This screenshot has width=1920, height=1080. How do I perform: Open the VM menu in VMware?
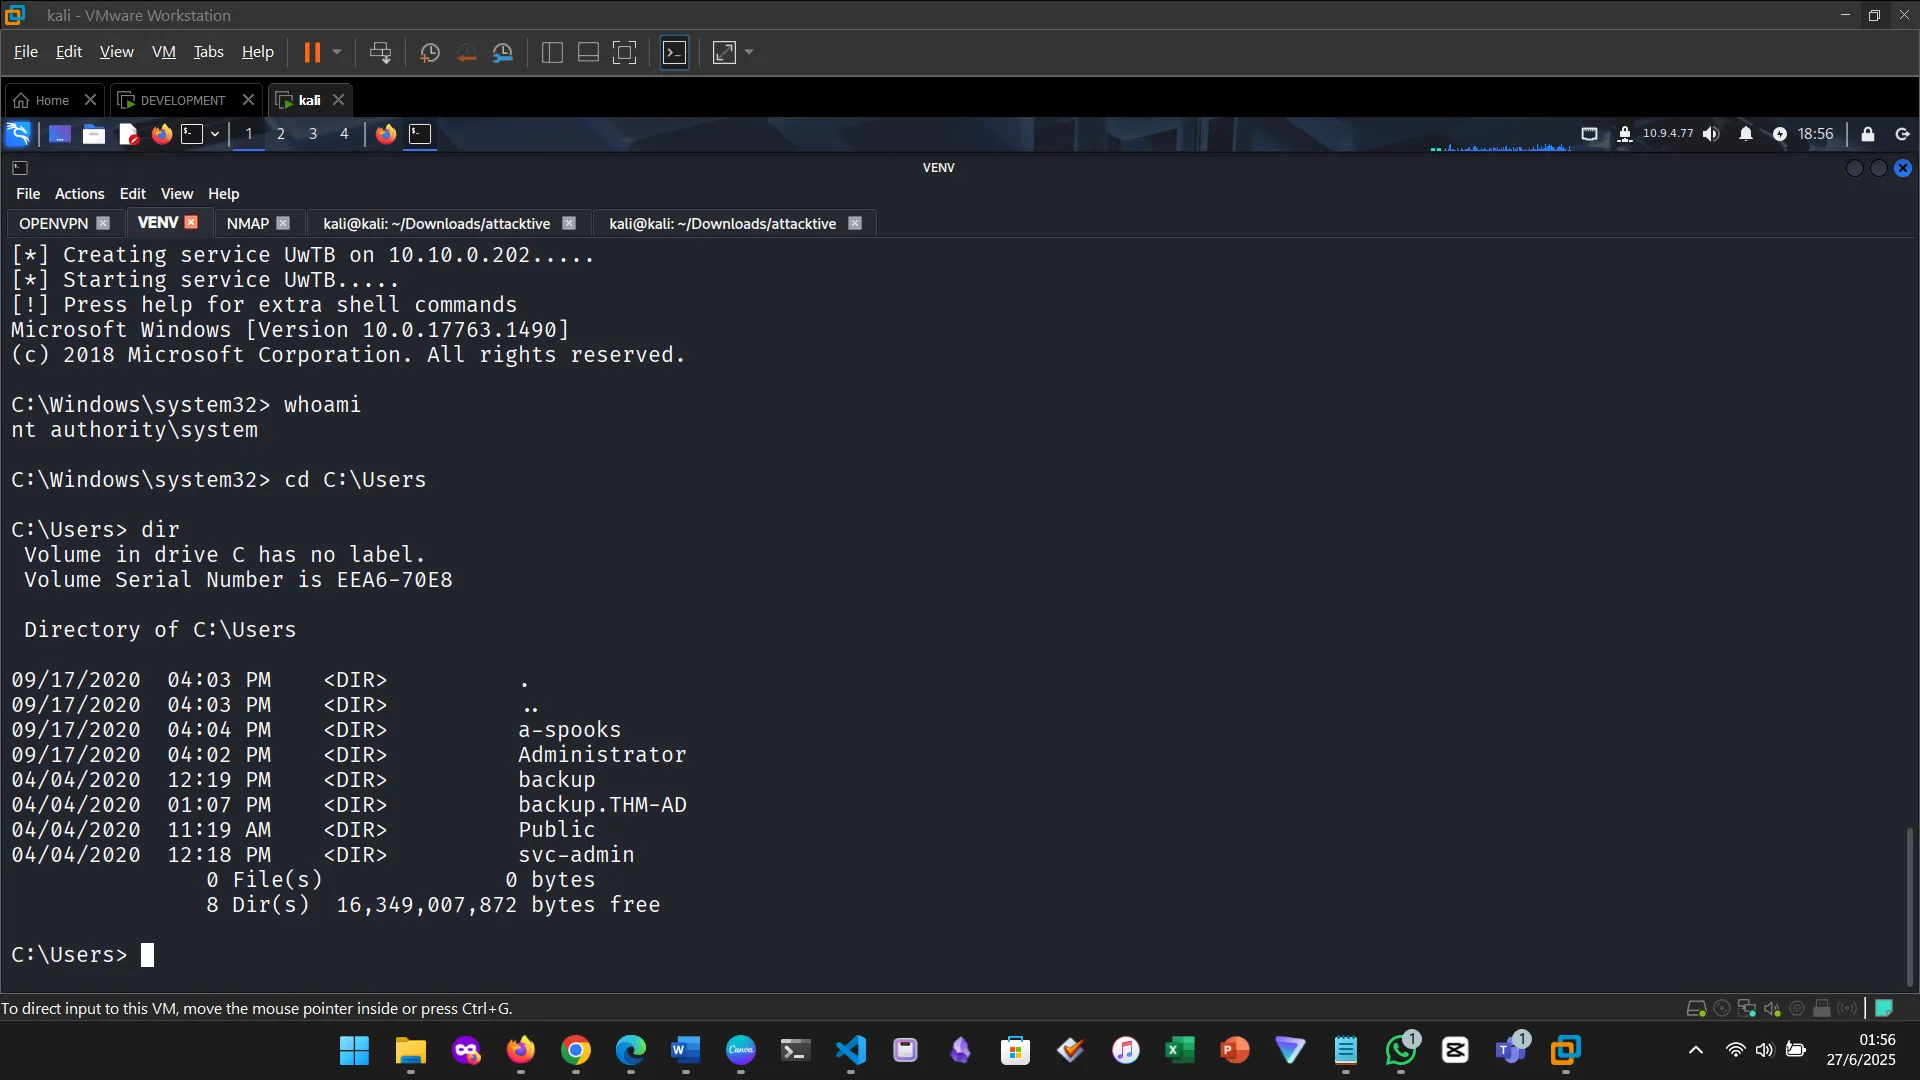(x=163, y=51)
